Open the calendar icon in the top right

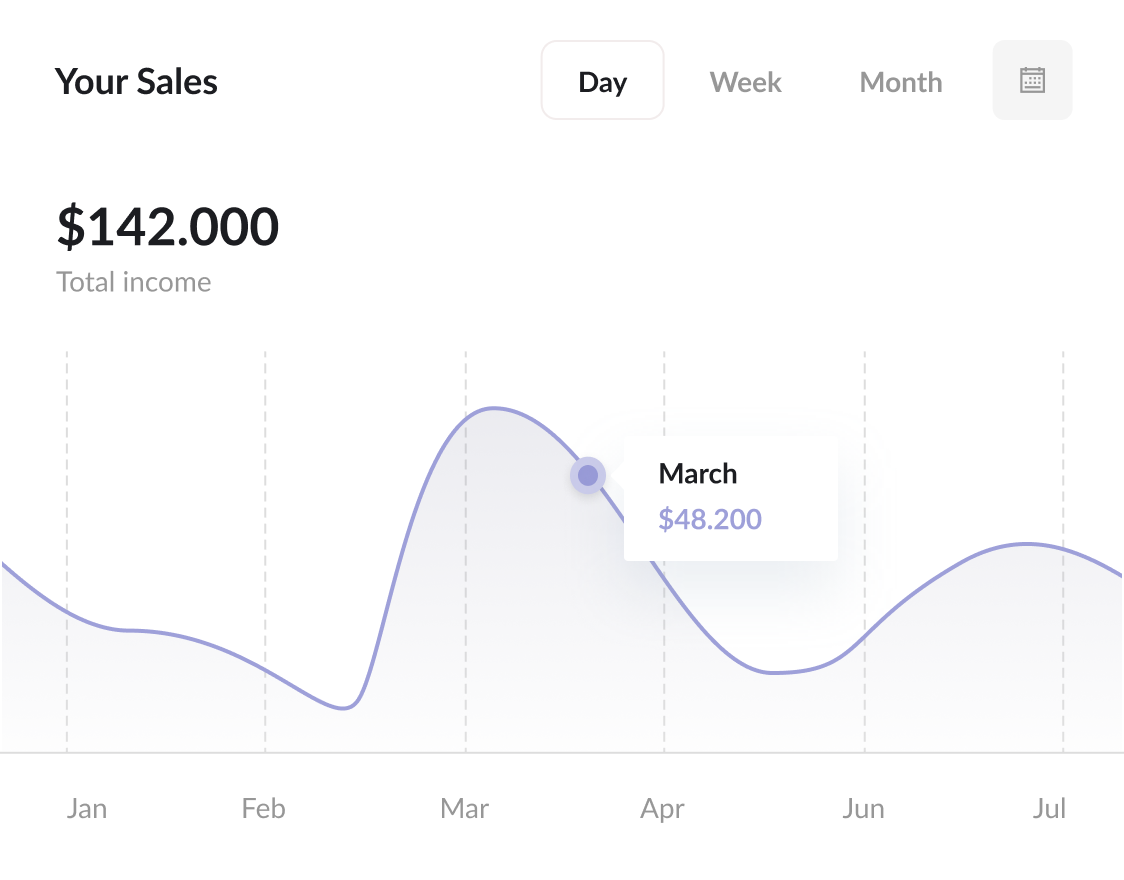coord(1032,80)
